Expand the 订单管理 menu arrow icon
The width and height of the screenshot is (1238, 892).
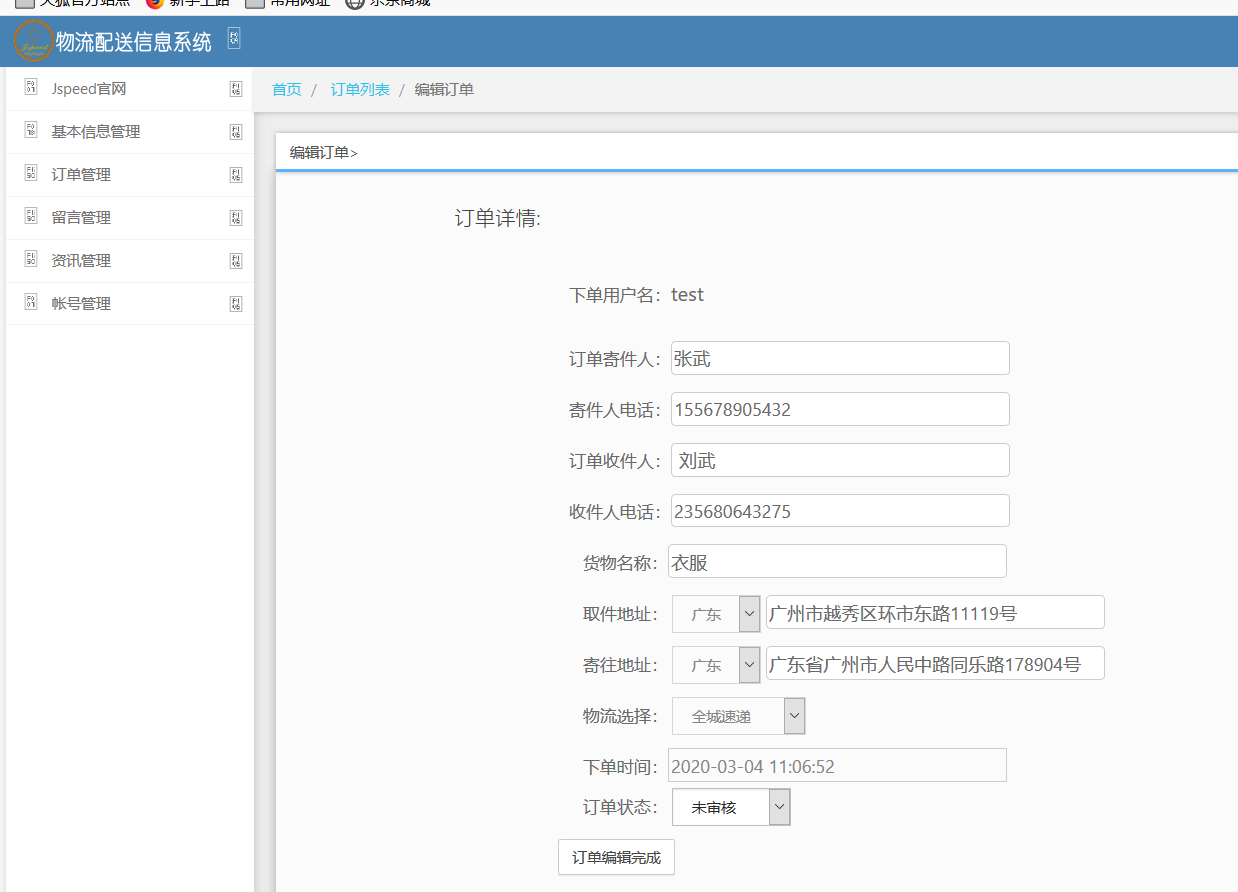236,175
